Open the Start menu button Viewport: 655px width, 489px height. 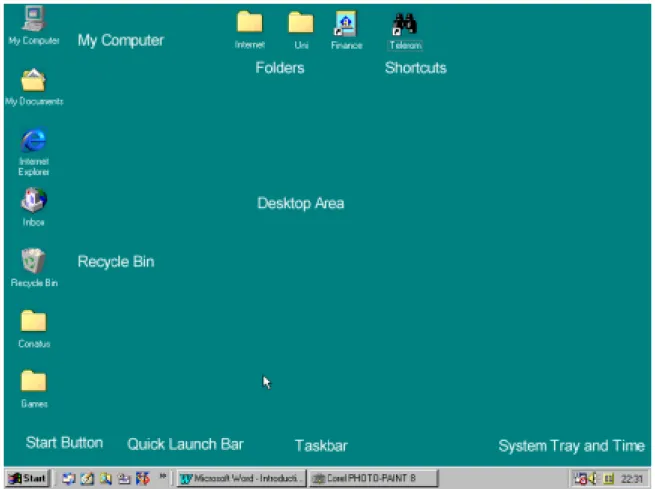[28, 479]
